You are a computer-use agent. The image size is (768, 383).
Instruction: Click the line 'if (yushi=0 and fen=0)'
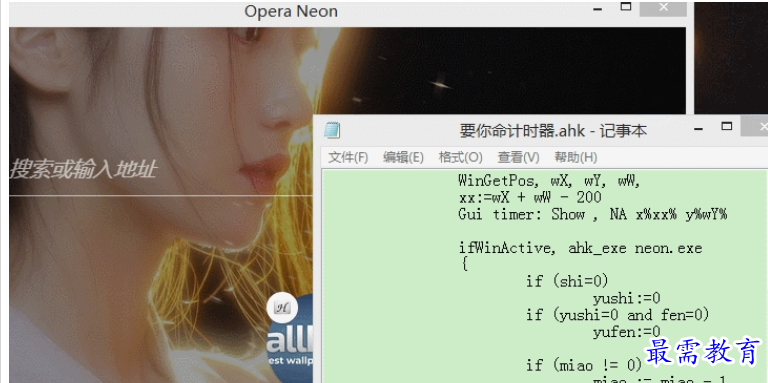[x=617, y=314]
